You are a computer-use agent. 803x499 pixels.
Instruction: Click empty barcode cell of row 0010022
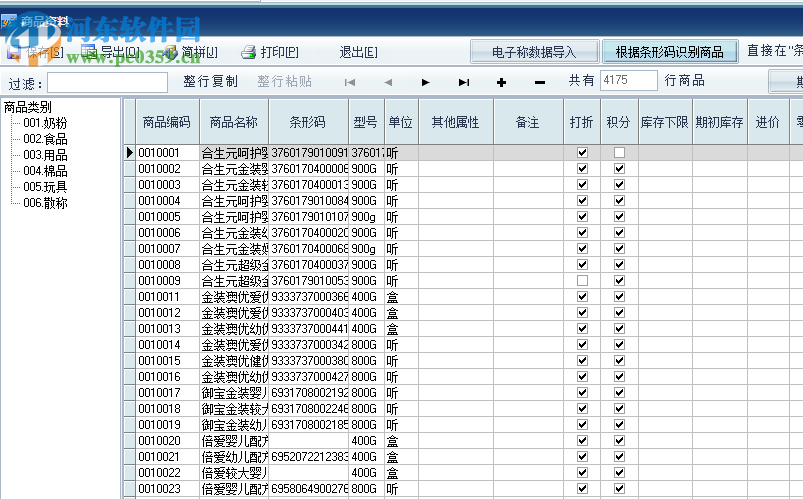coord(309,473)
